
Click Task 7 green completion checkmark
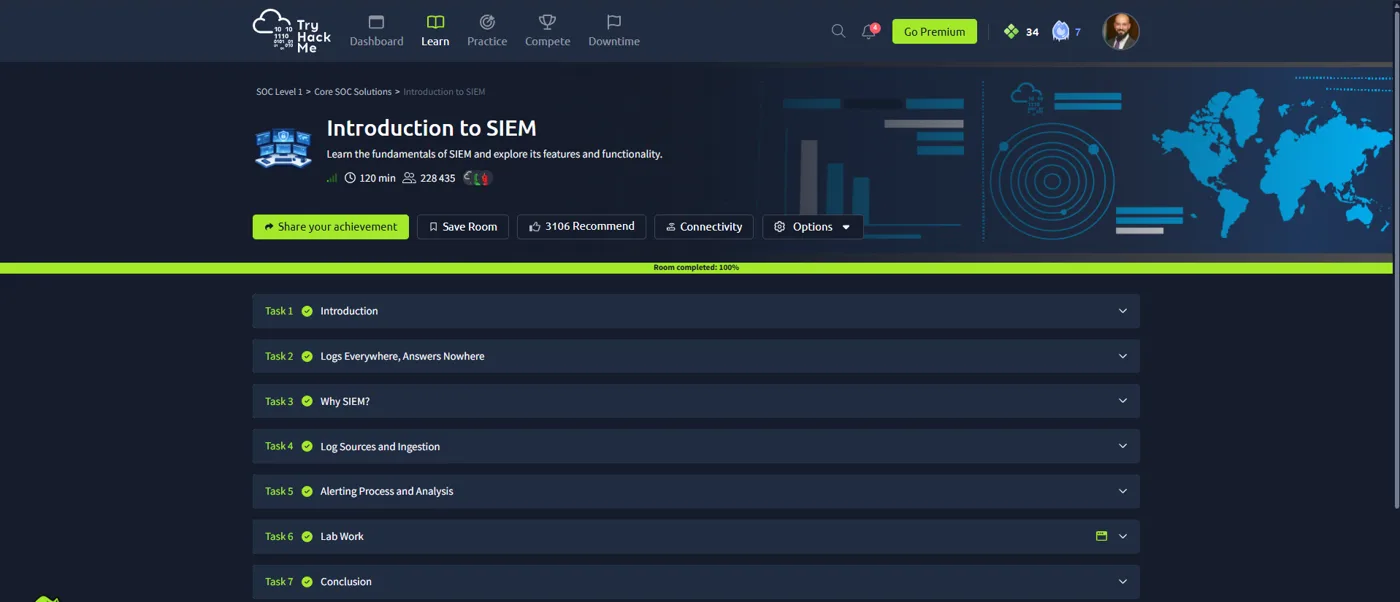pyautogui.click(x=307, y=581)
